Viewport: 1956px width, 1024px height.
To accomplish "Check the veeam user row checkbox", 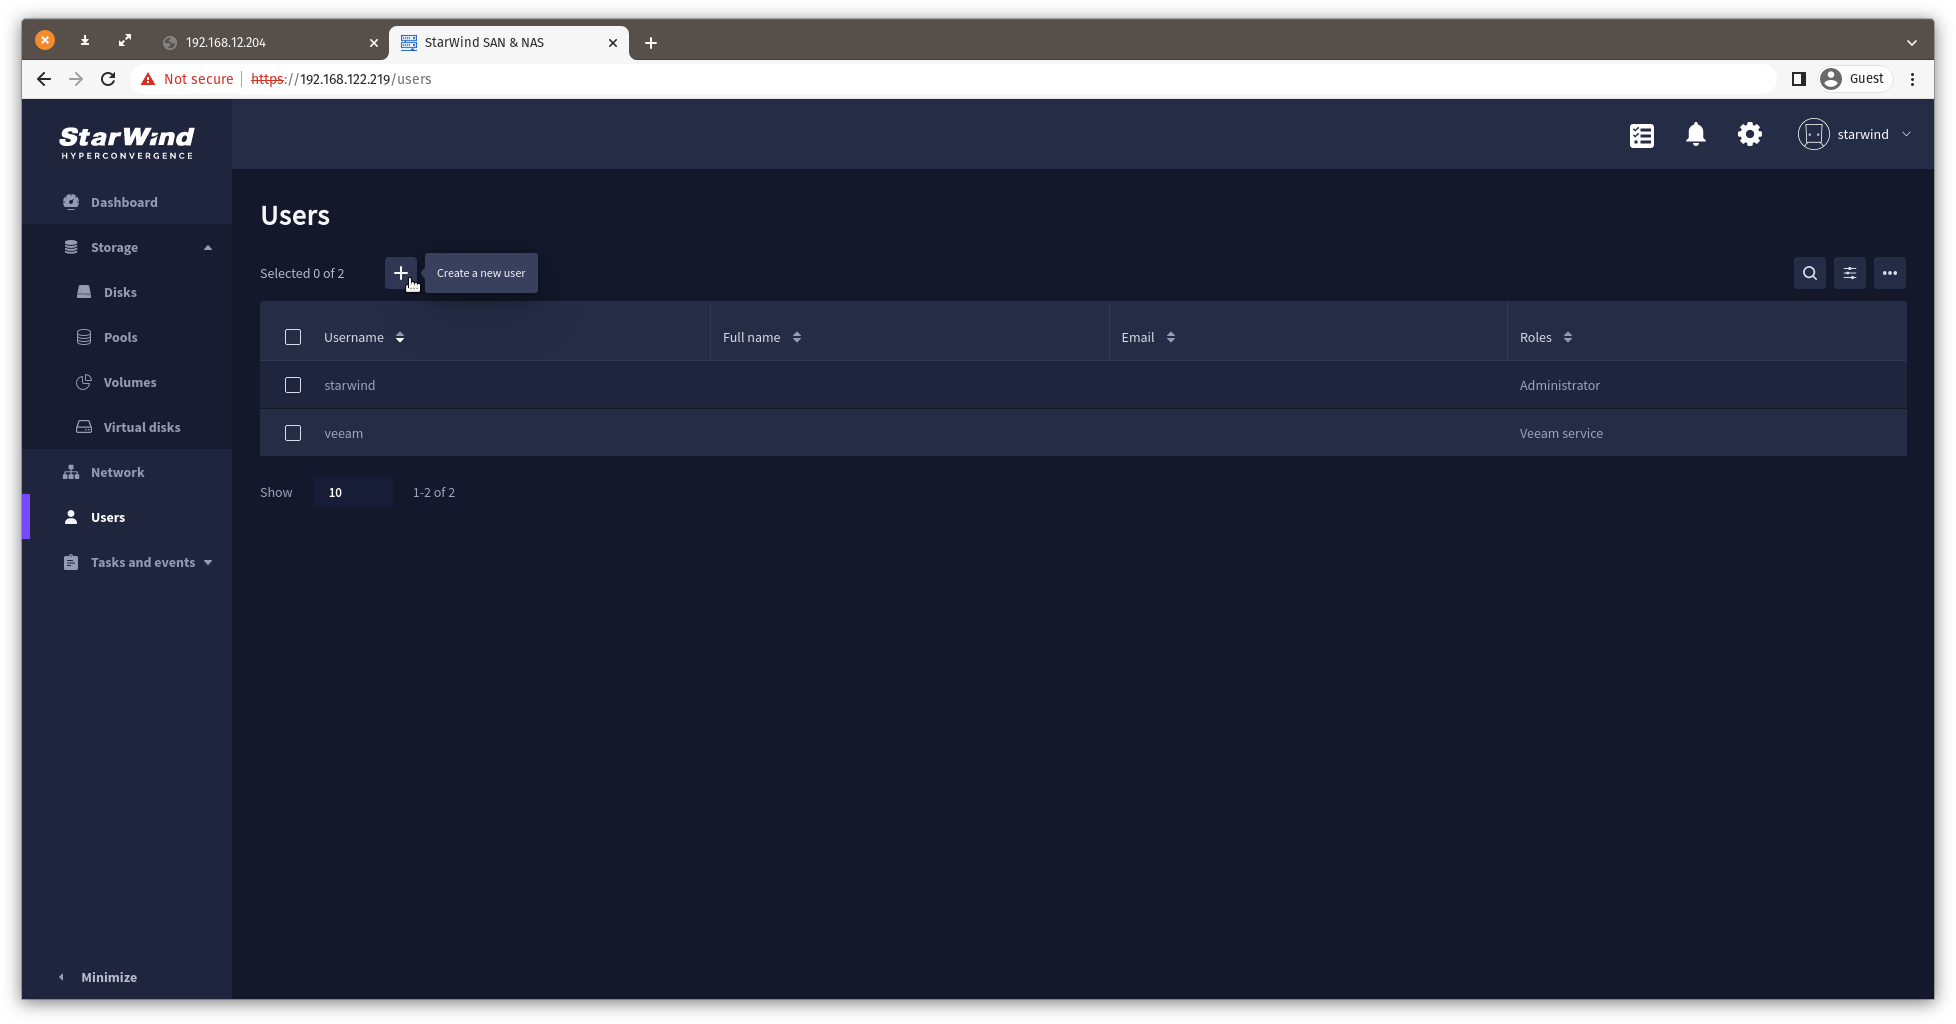I will click(x=293, y=433).
